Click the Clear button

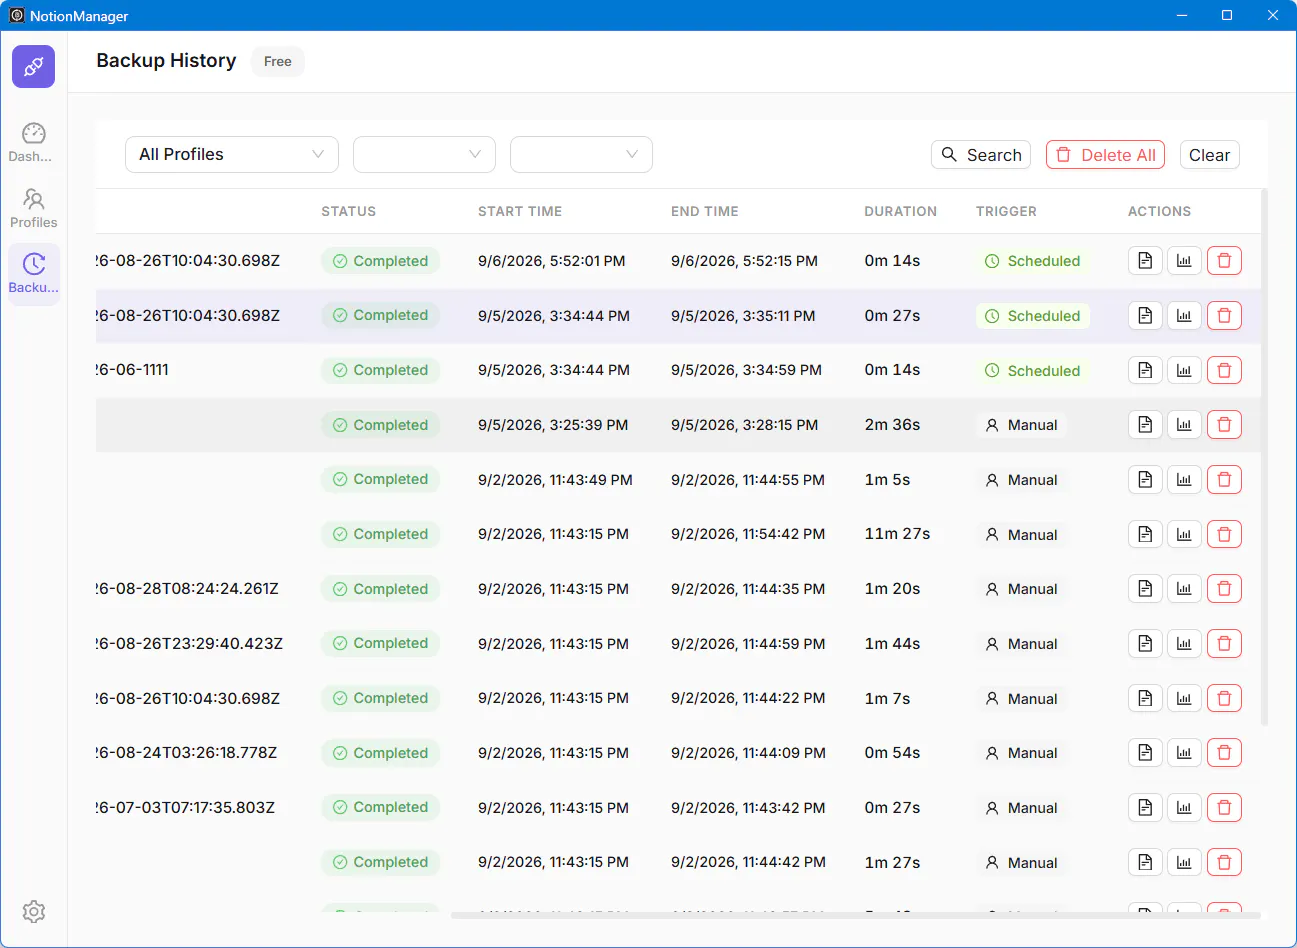(x=1209, y=155)
